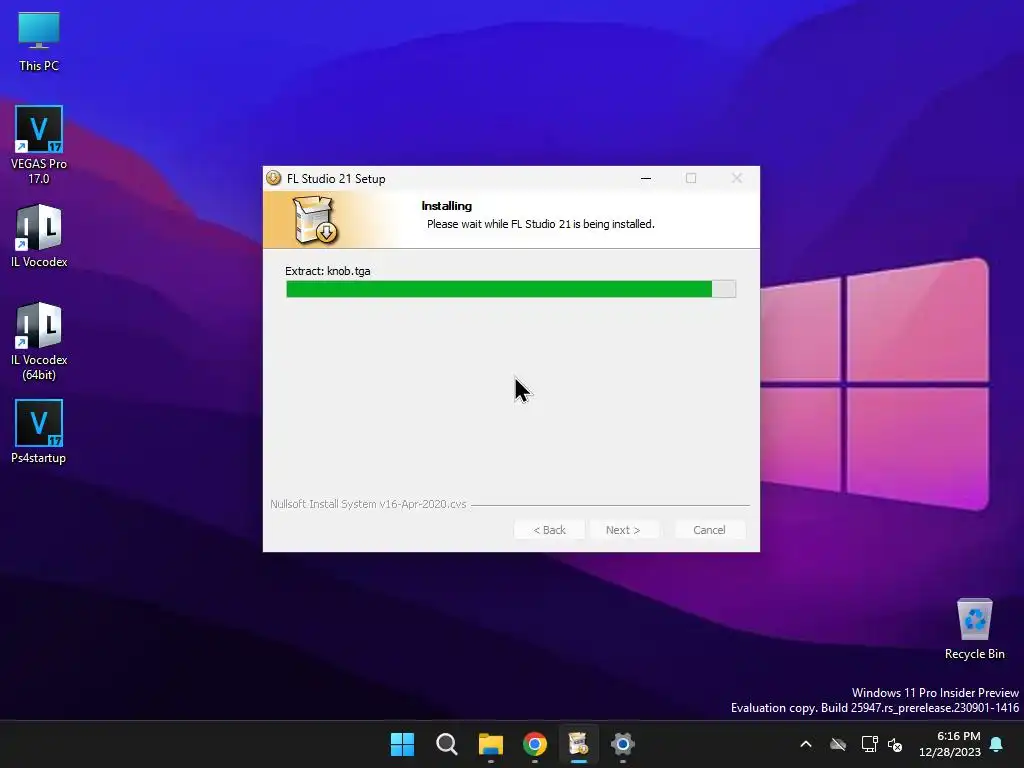
Task: Open File Explorer from the taskbar
Action: [490, 744]
